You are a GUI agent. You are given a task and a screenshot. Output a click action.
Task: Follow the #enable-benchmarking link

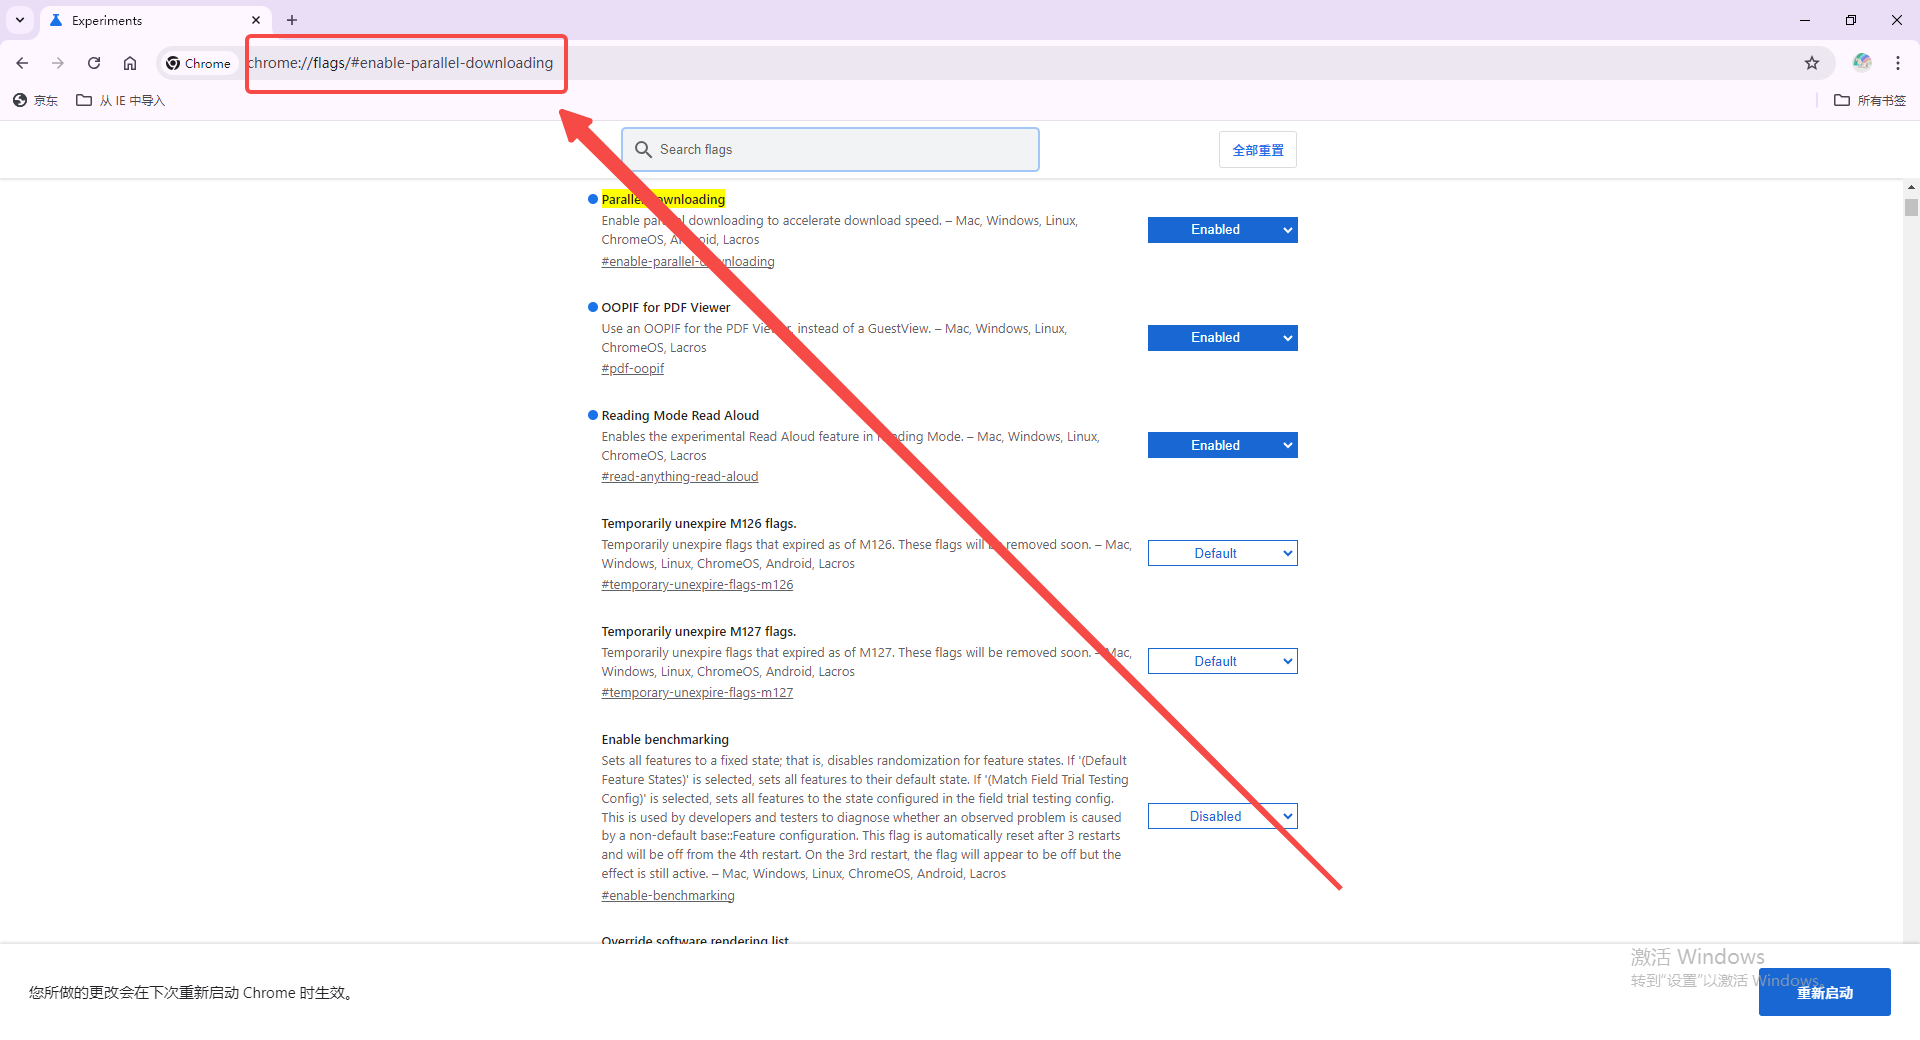pyautogui.click(x=668, y=896)
